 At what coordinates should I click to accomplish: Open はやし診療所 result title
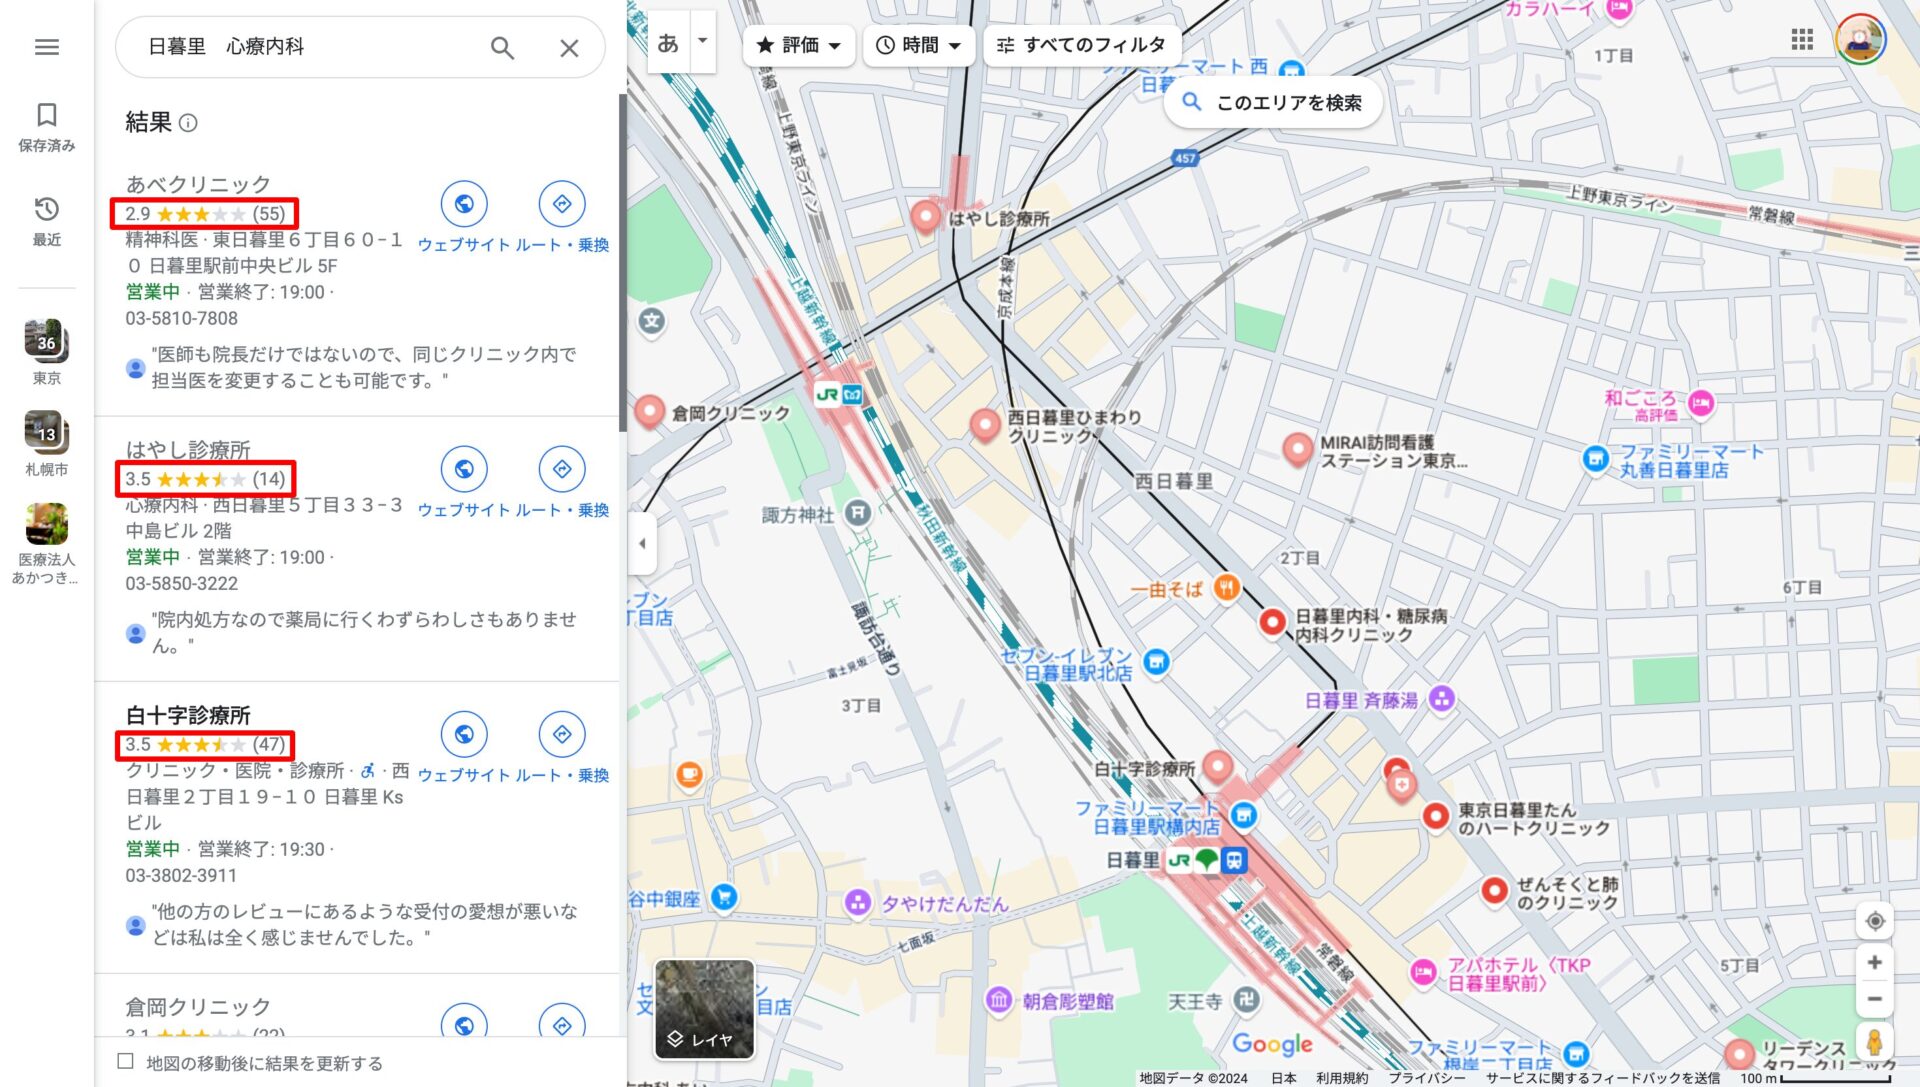coord(188,449)
